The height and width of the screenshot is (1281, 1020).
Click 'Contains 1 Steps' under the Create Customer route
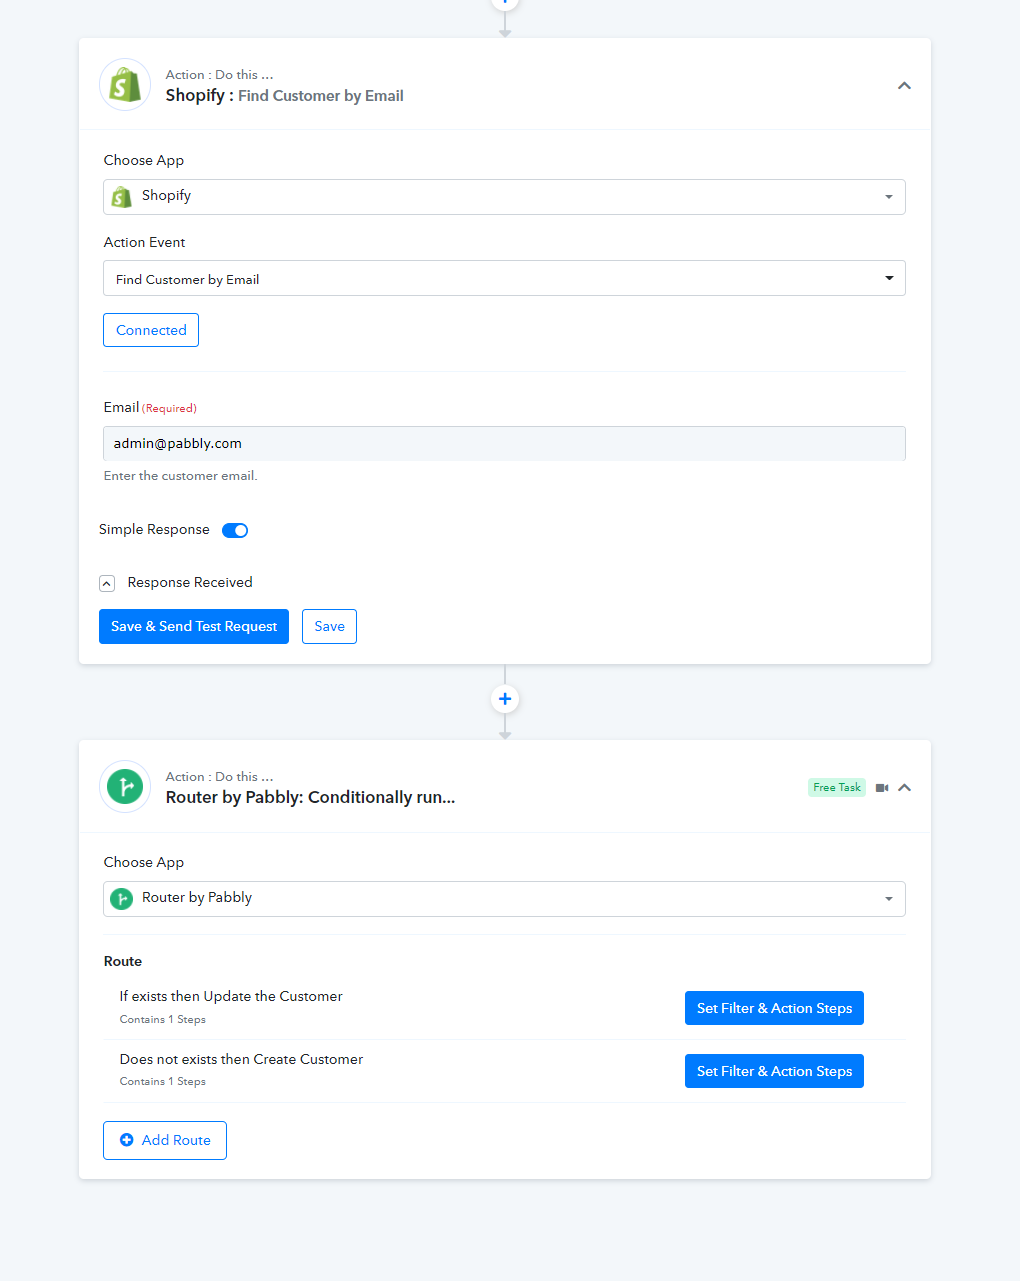click(163, 1082)
